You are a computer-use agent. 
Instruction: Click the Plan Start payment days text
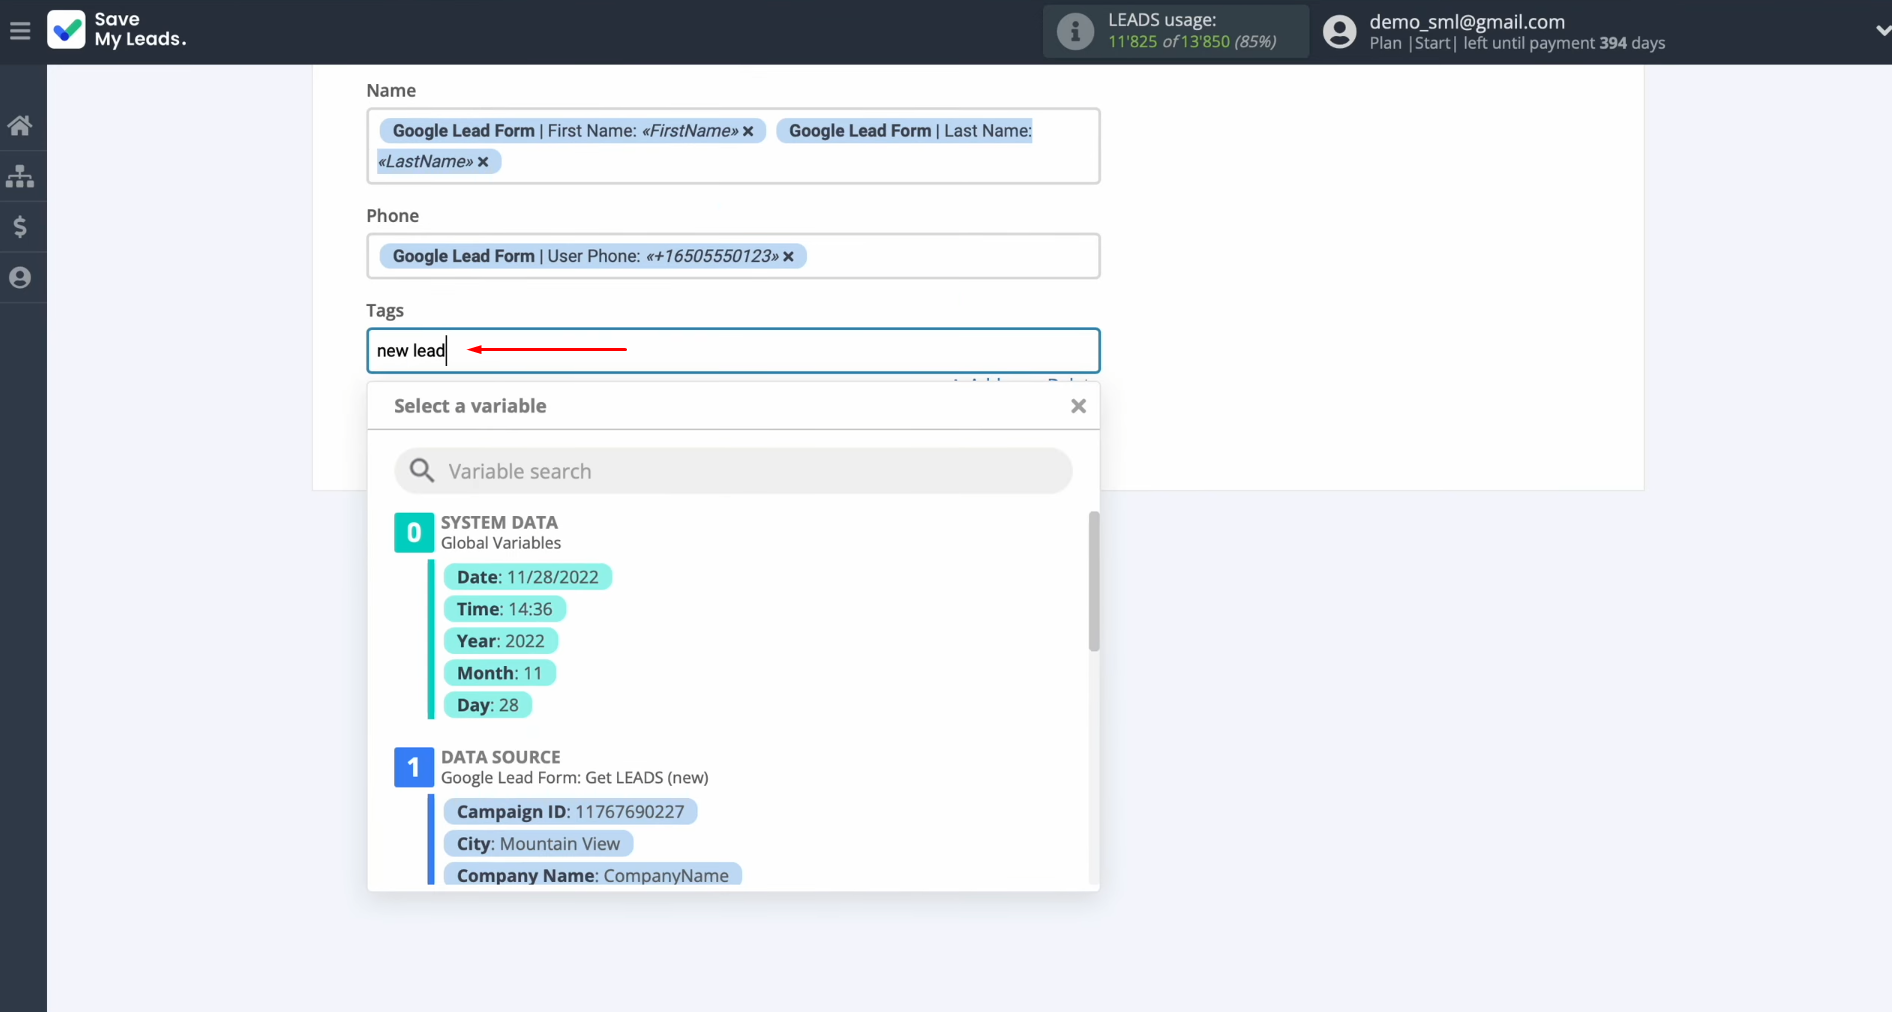click(1517, 43)
